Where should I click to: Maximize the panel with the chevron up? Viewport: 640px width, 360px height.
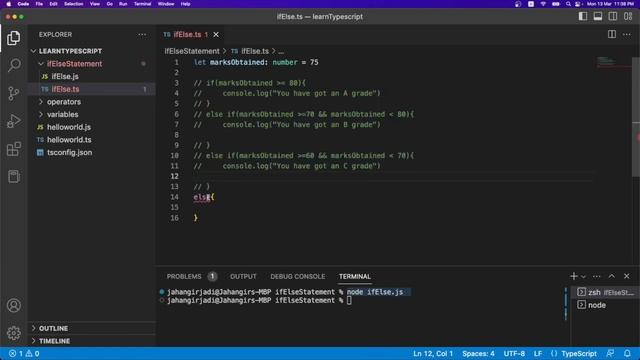(611, 276)
